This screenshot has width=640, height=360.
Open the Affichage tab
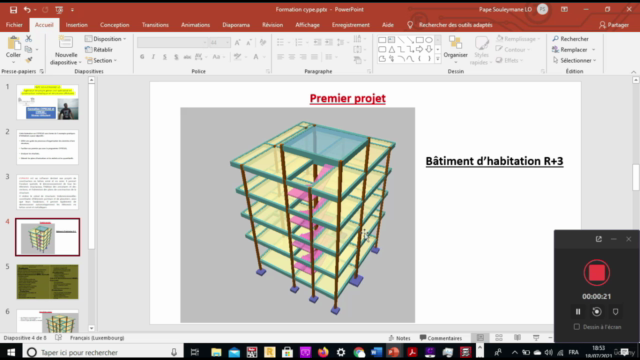[307, 25]
